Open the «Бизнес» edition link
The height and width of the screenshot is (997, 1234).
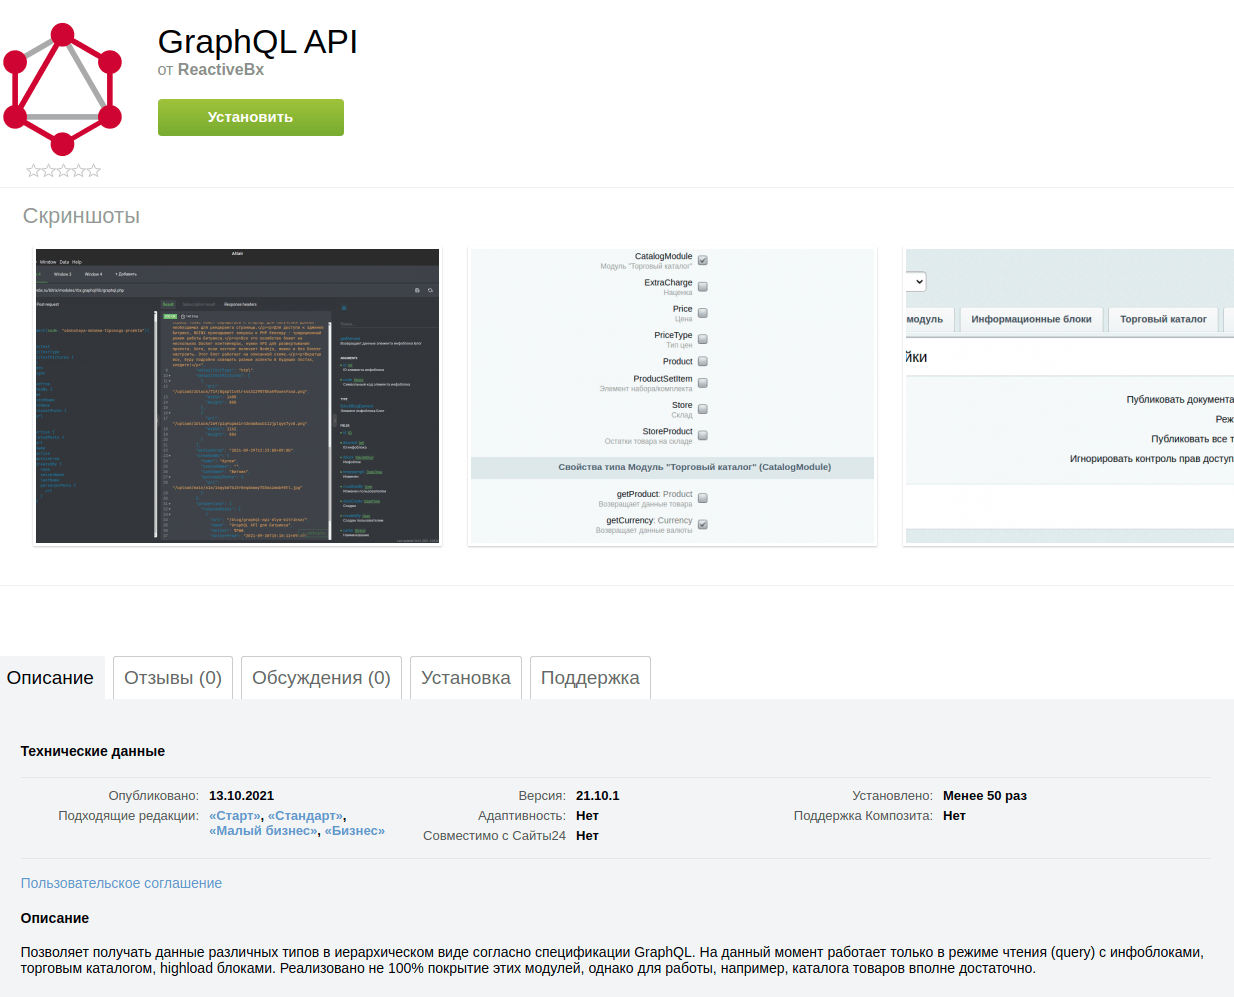pyautogui.click(x=355, y=831)
